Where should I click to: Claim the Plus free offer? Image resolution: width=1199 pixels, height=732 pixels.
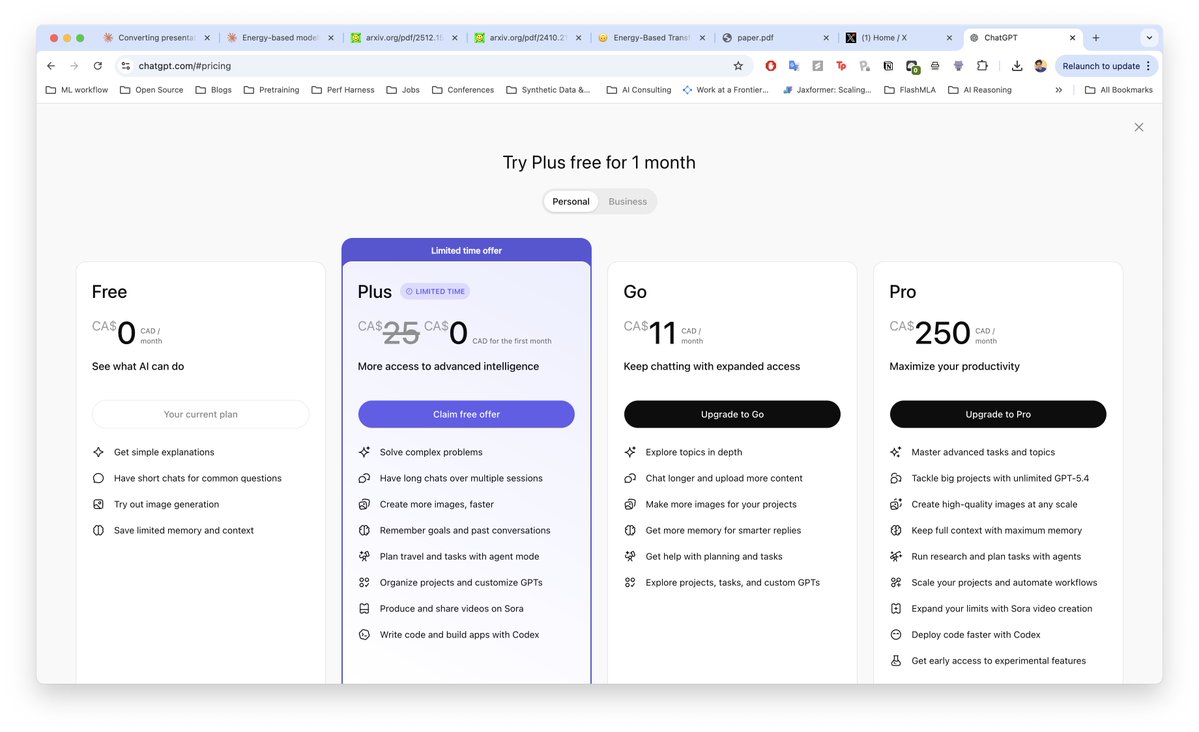(x=466, y=415)
